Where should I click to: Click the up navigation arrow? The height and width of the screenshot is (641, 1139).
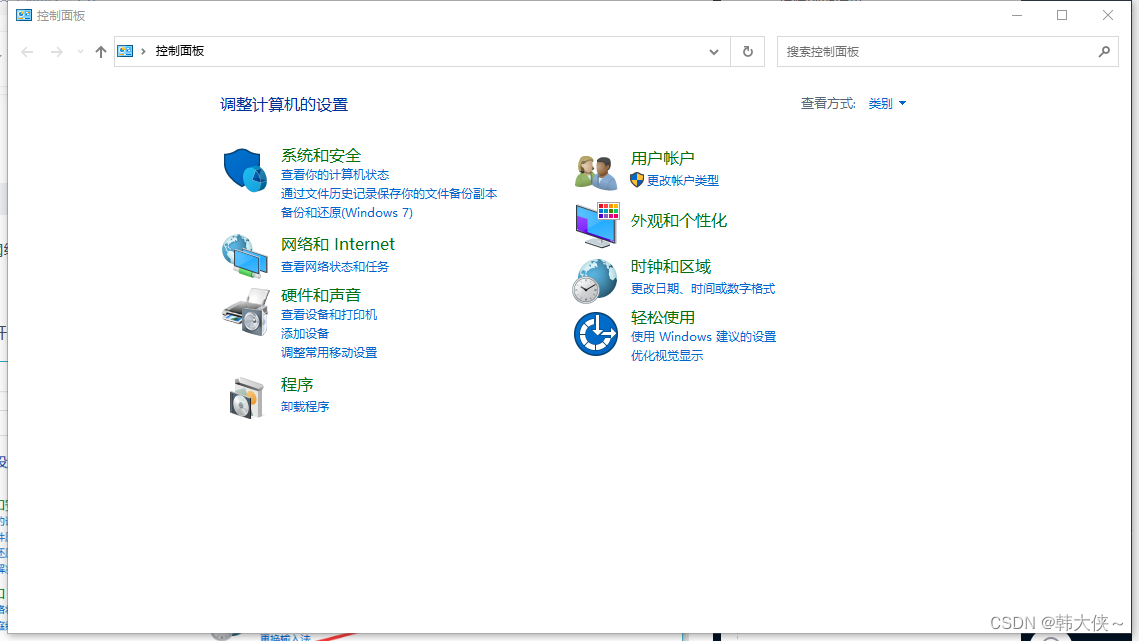tap(100, 51)
